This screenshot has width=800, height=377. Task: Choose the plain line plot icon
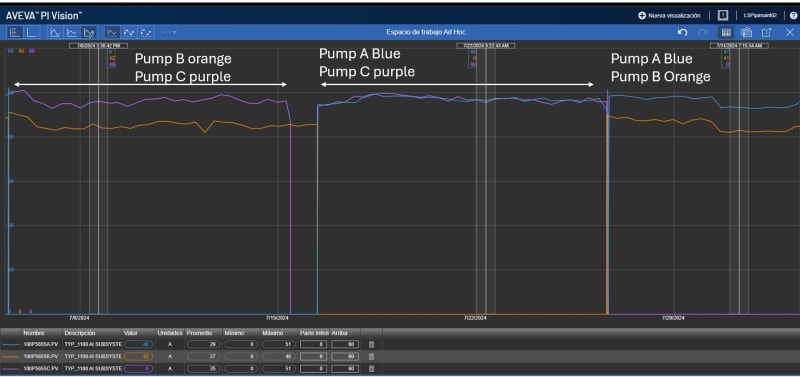(112, 33)
